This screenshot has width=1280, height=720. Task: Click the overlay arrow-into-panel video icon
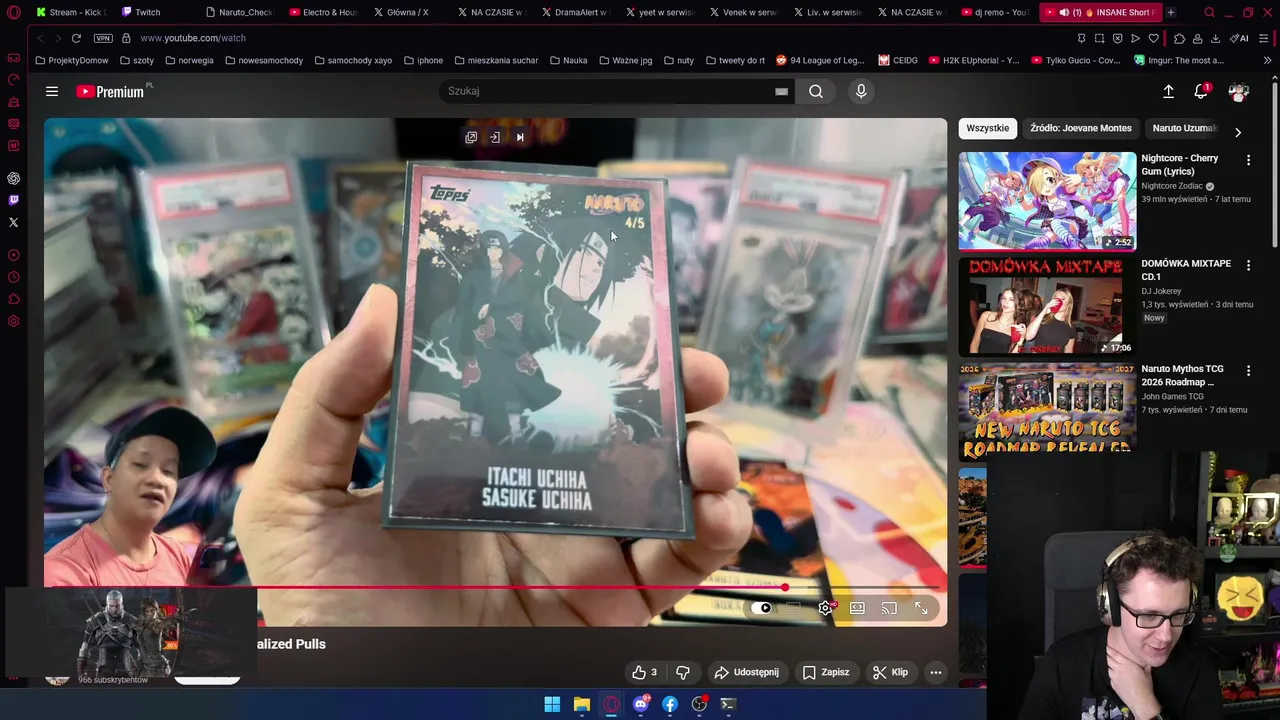click(495, 137)
